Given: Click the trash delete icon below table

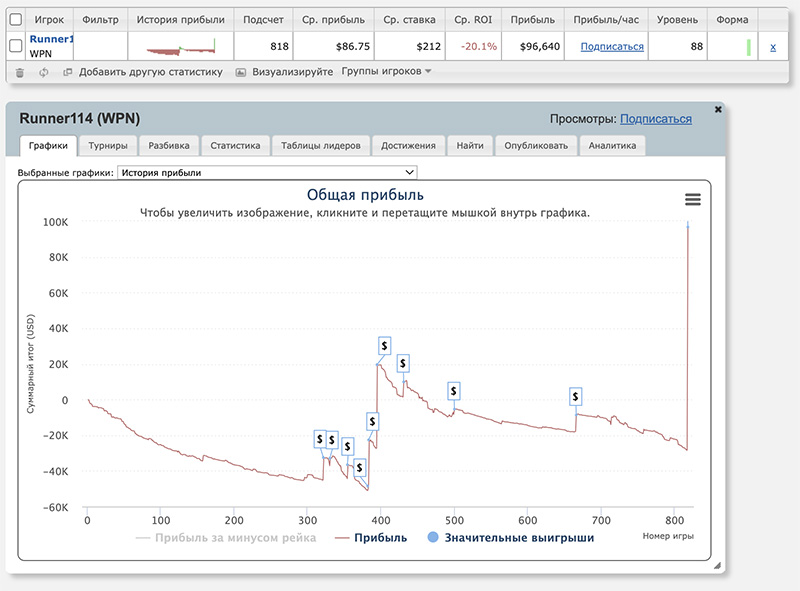Looking at the screenshot, I should point(19,72).
